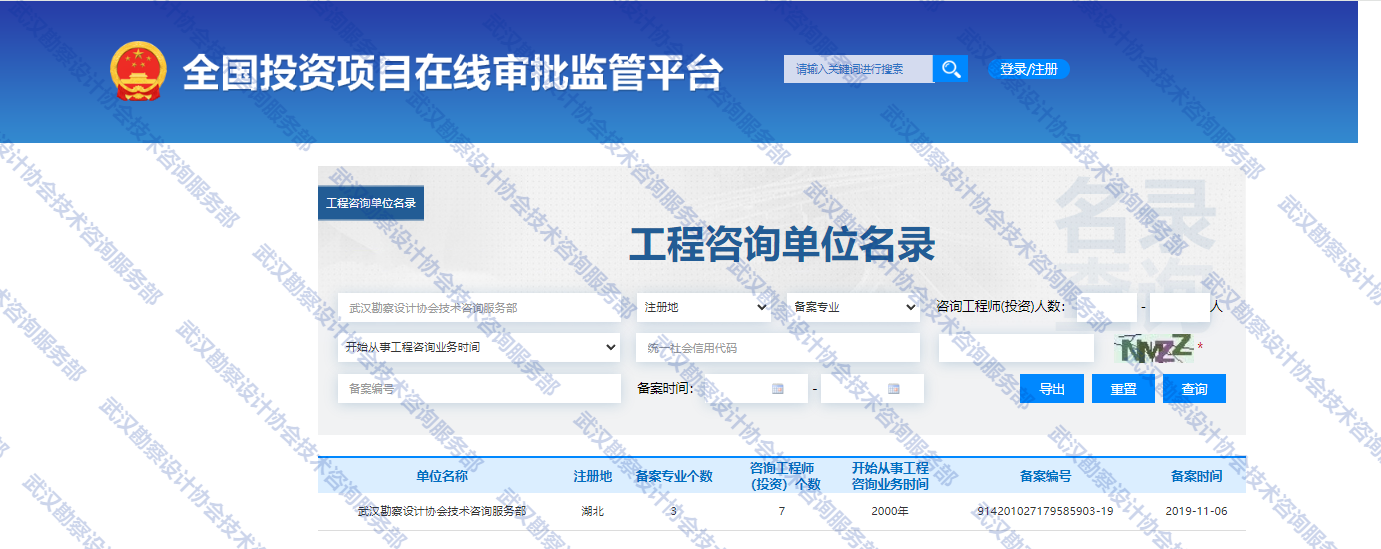Viewport: 1381px width, 549px height.
Task: Click the 单位名称 column header
Action: click(442, 476)
